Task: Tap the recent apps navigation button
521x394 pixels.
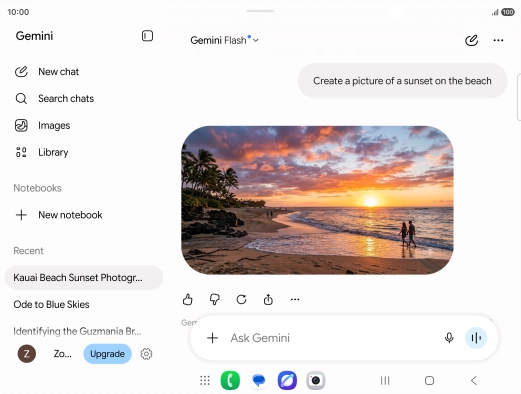Action: pos(385,380)
